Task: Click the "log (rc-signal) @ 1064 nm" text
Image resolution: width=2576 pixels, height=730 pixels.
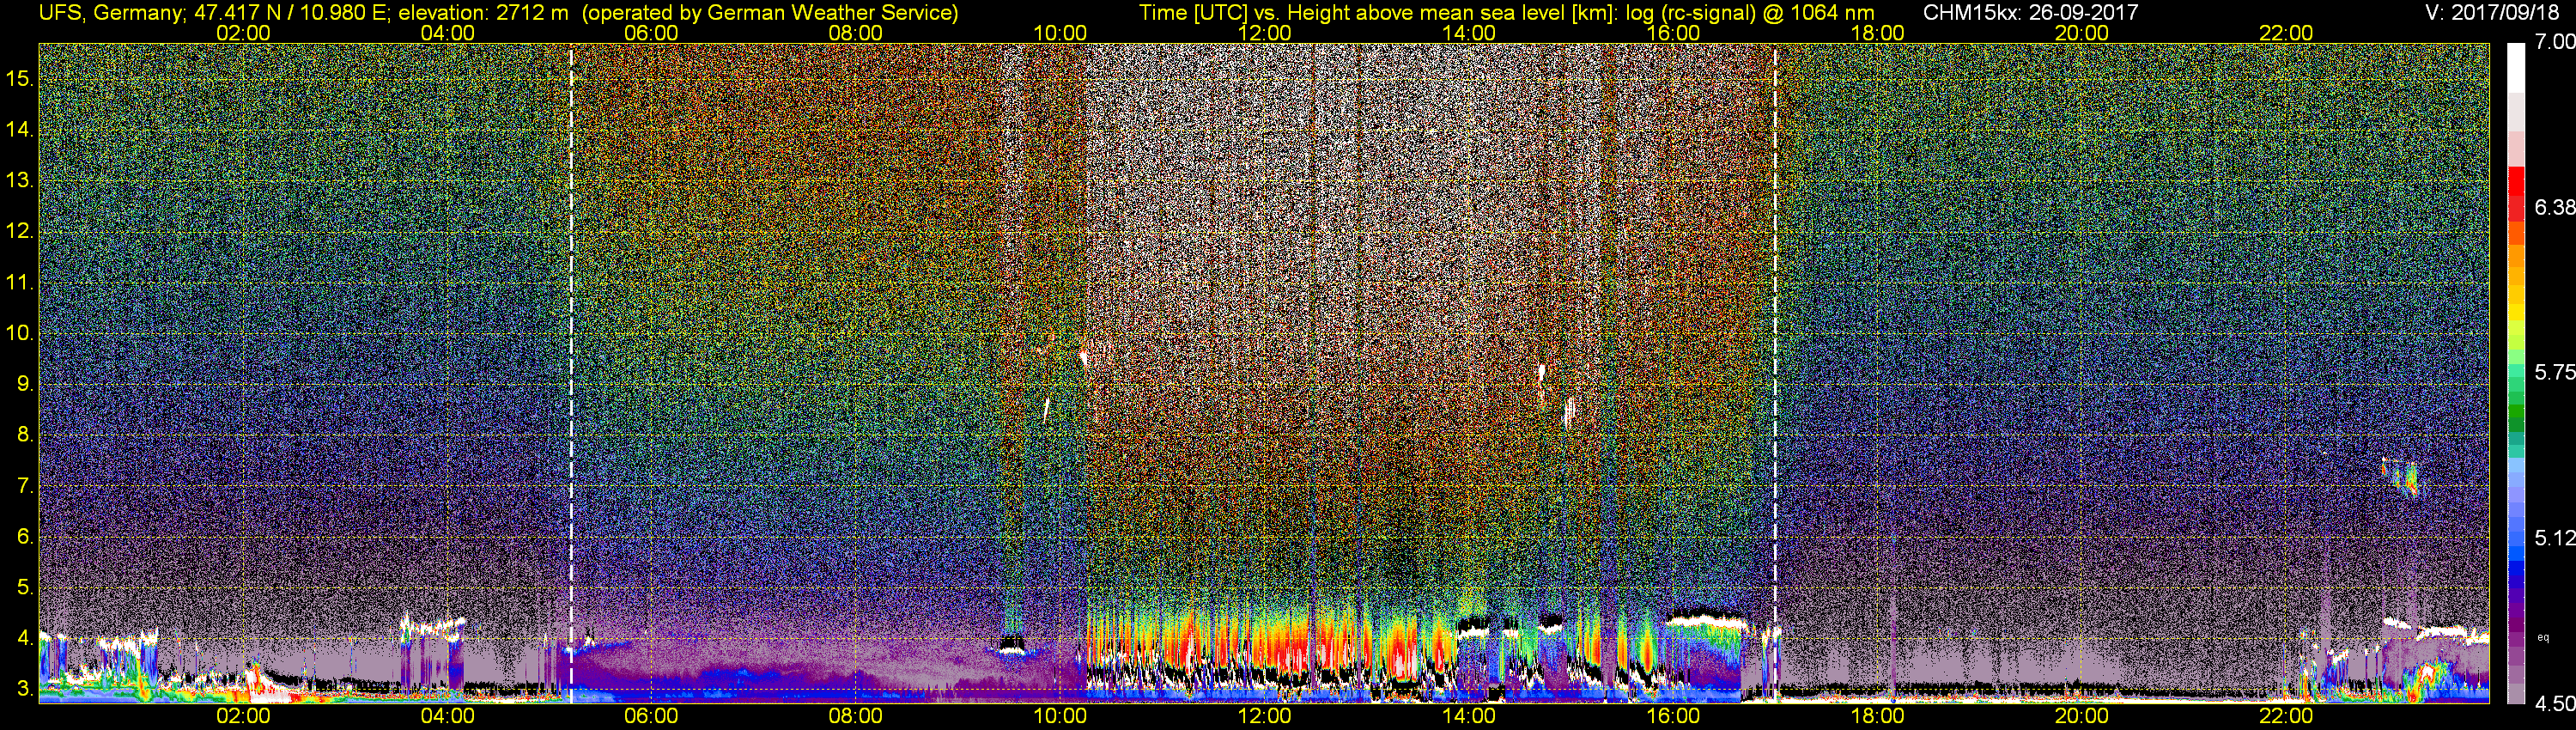Action: click(x=1750, y=12)
